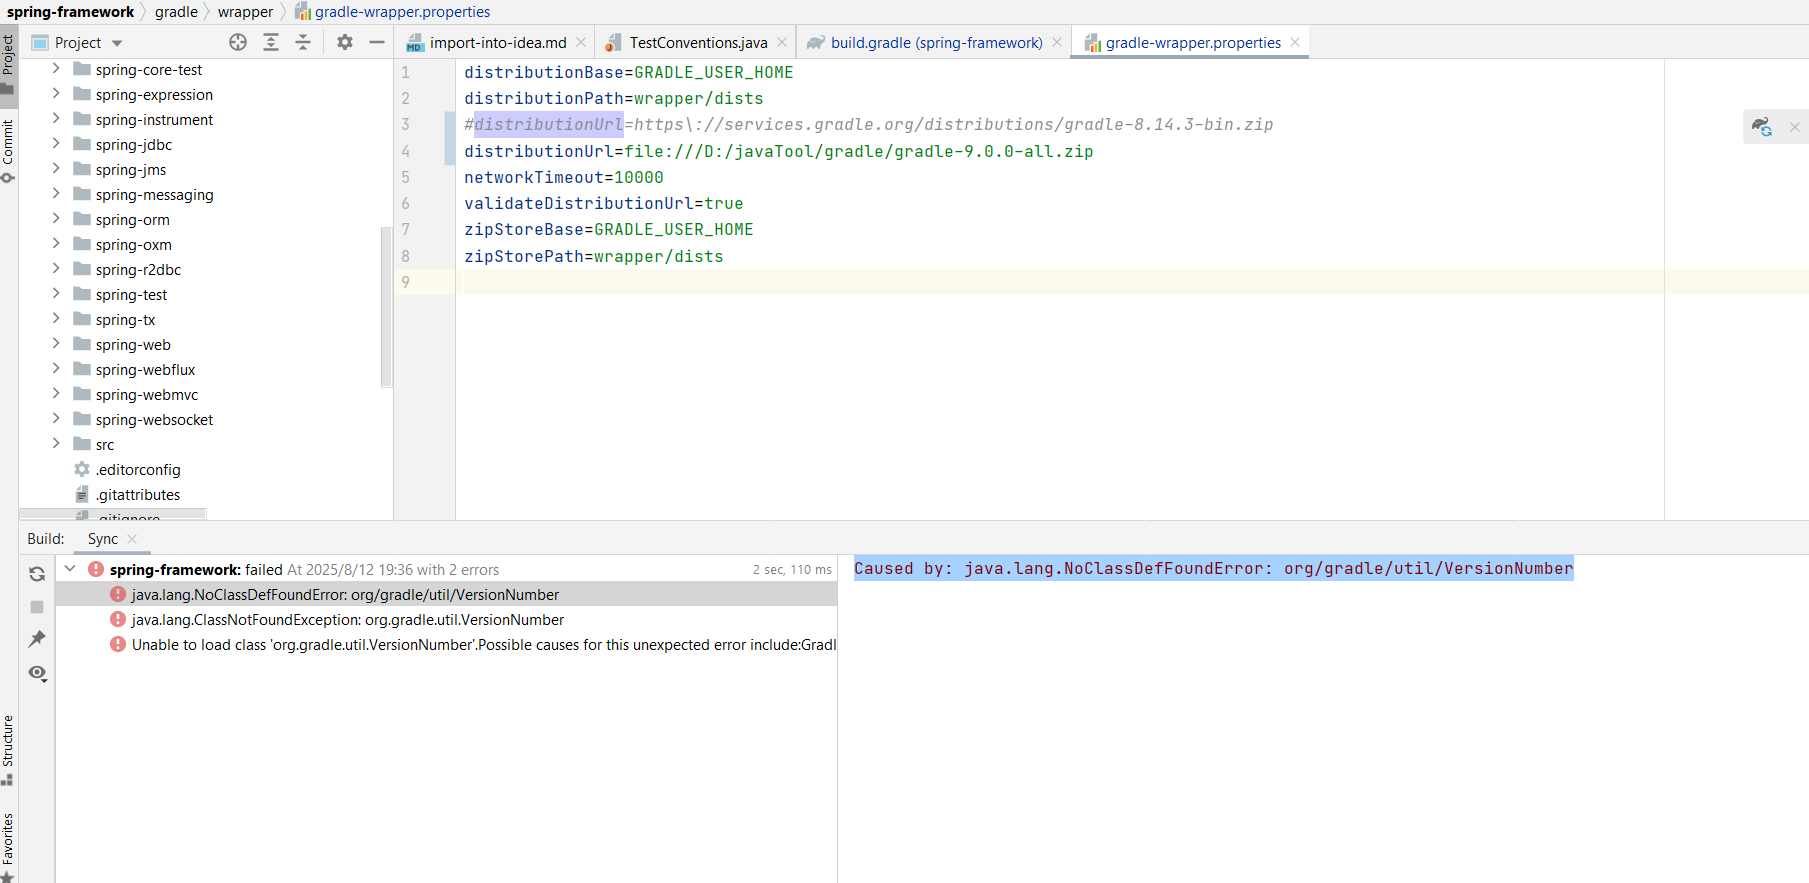Image resolution: width=1809 pixels, height=883 pixels.
Task: Select spring-test module in tree
Action: point(131,295)
